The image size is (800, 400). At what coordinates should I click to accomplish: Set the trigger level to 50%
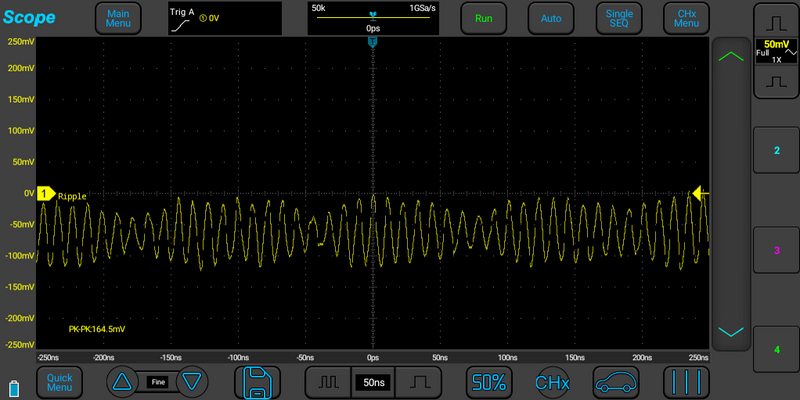tap(489, 382)
